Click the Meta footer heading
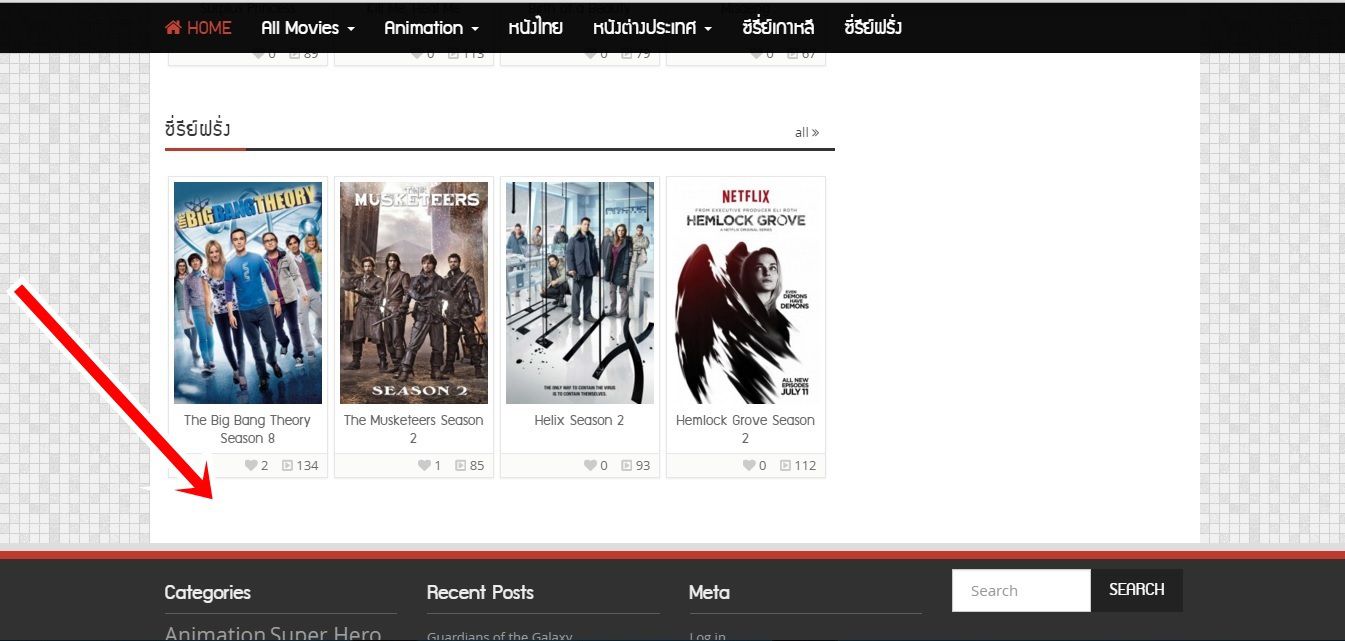This screenshot has width=1345, height=641. click(x=709, y=592)
